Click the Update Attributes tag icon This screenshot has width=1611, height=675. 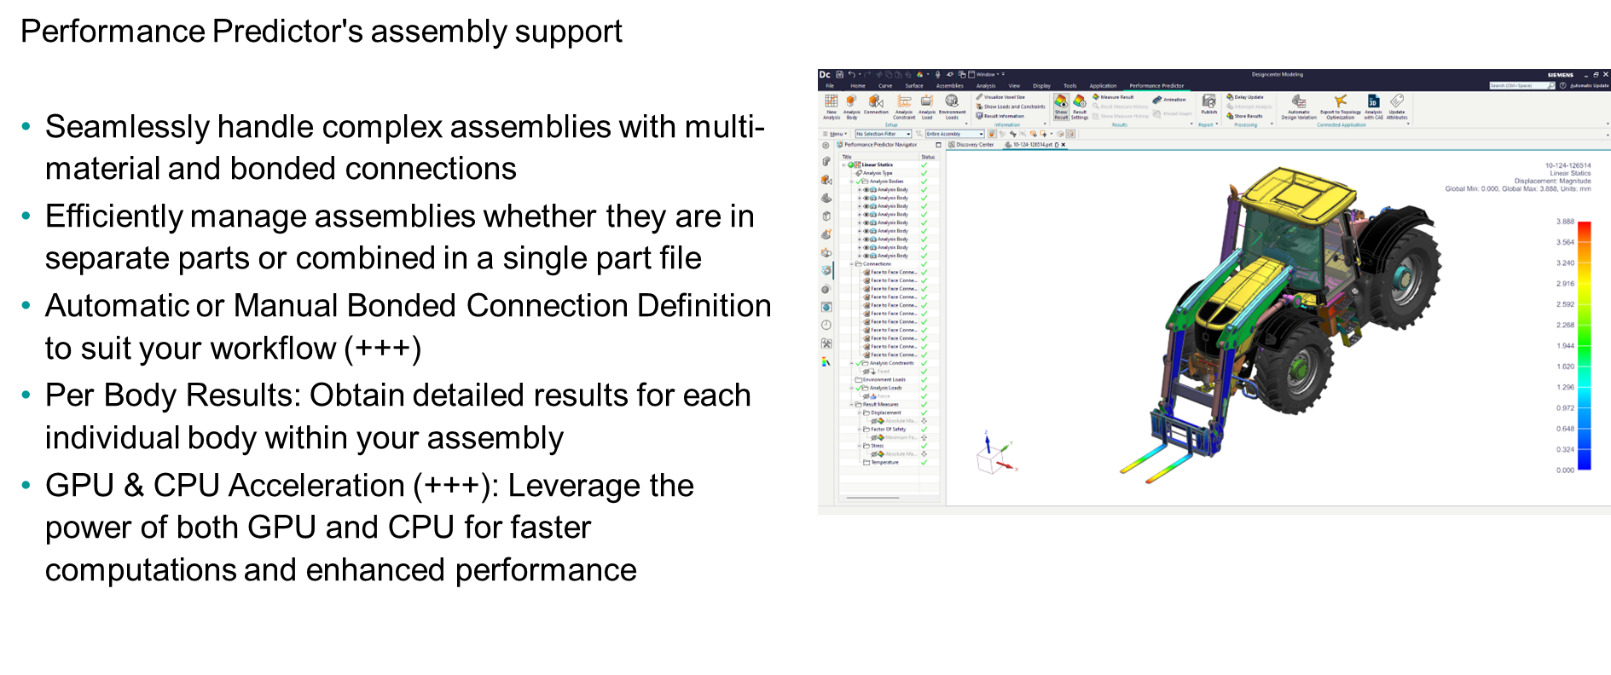coord(1397,102)
